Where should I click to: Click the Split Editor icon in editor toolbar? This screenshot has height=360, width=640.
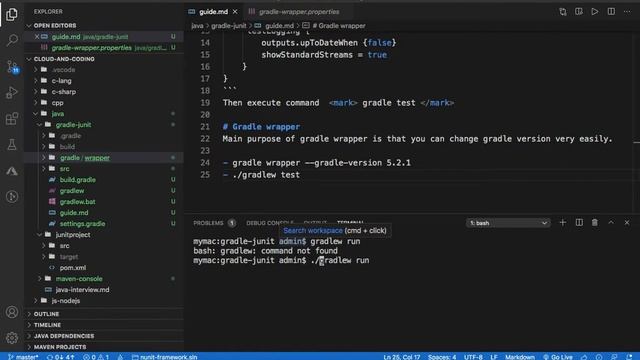(611, 11)
